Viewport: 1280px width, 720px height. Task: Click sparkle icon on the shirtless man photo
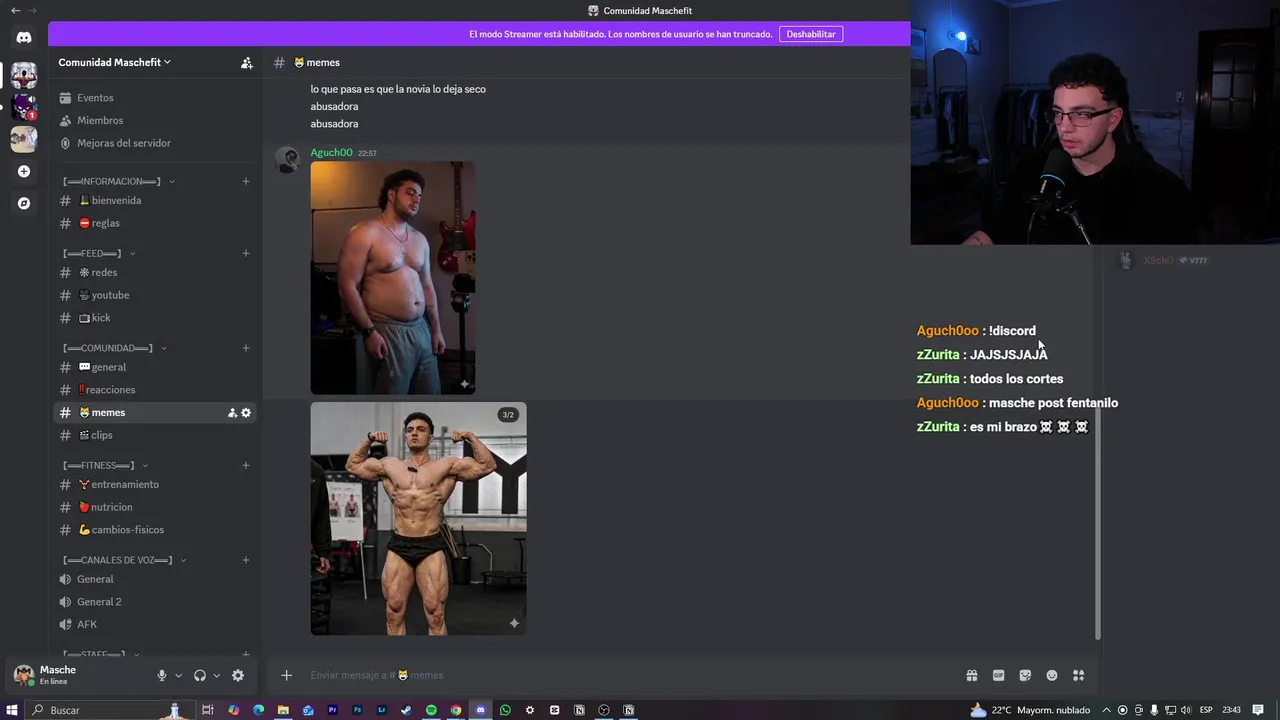pos(464,383)
